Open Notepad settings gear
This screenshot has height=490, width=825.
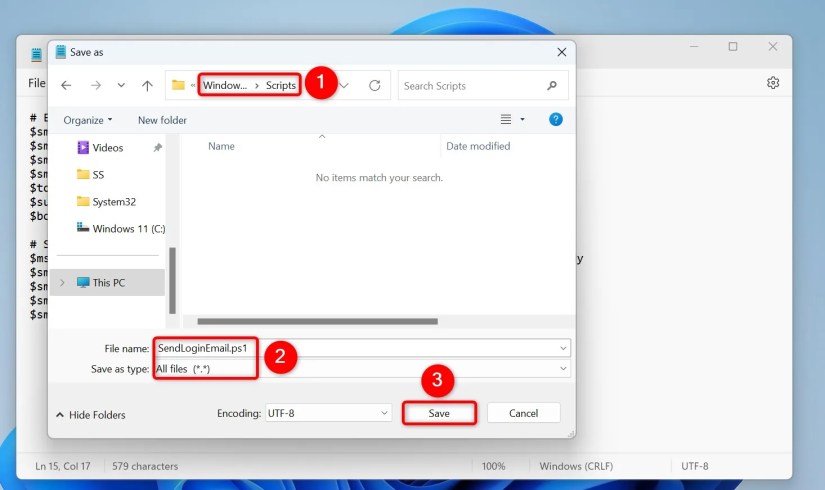click(773, 83)
